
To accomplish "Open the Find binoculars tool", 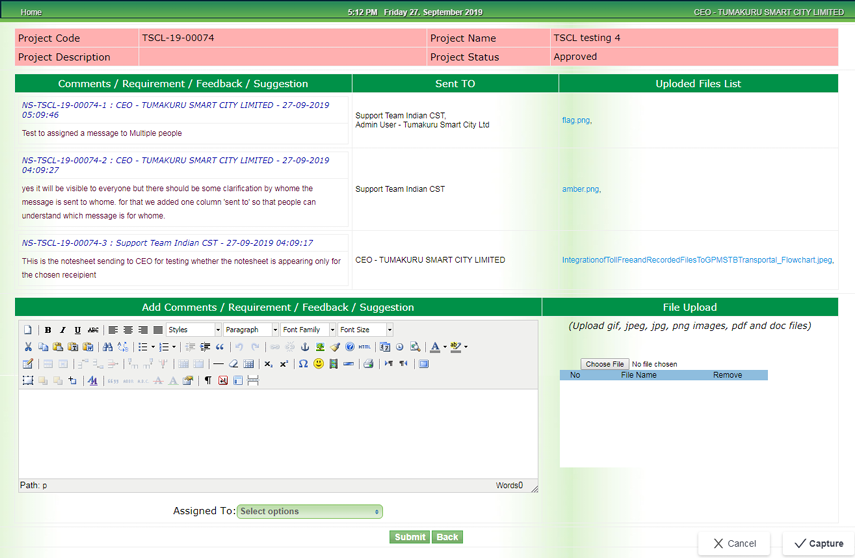I will (108, 347).
